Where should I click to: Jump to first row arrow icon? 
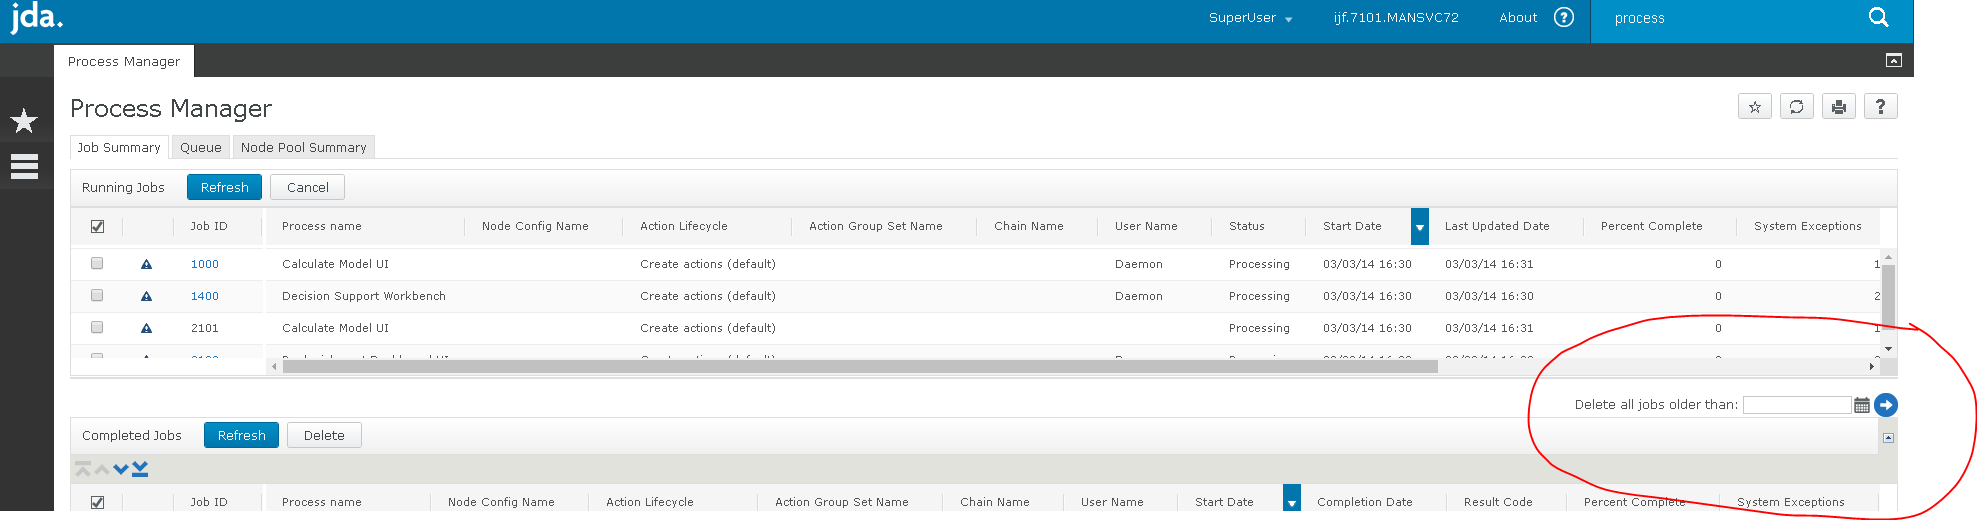pyautogui.click(x=83, y=469)
